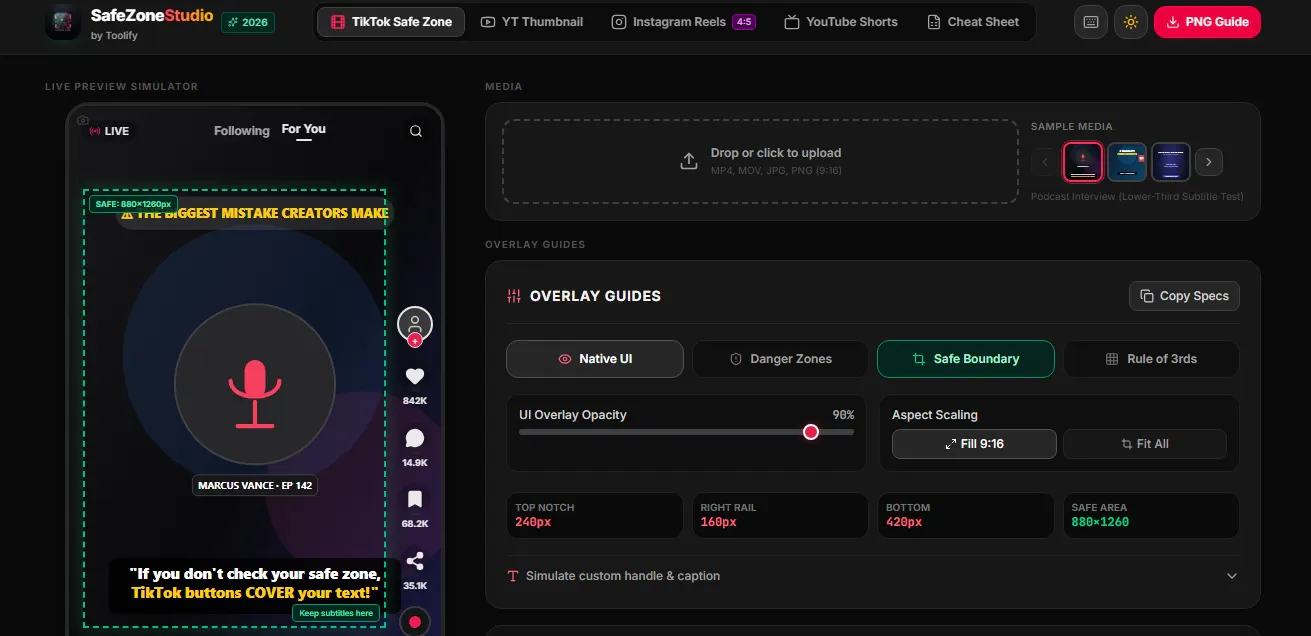Image resolution: width=1311 pixels, height=636 pixels.
Task: Toggle the light/dark theme sun icon
Action: tap(1131, 22)
